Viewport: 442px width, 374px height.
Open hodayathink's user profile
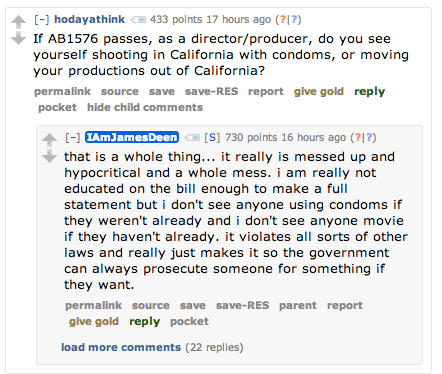point(89,19)
